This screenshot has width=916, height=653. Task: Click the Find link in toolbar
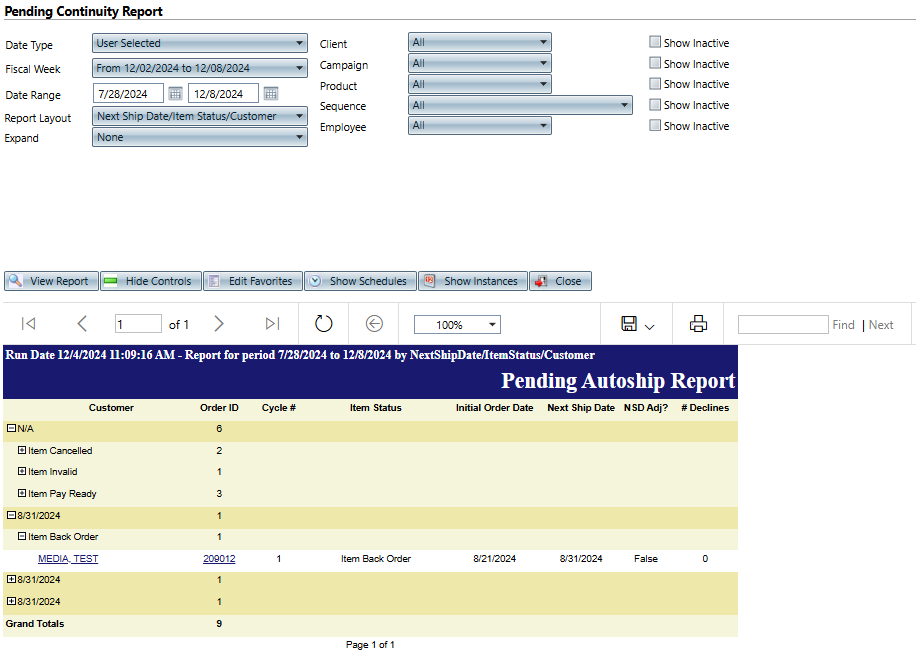(x=843, y=325)
